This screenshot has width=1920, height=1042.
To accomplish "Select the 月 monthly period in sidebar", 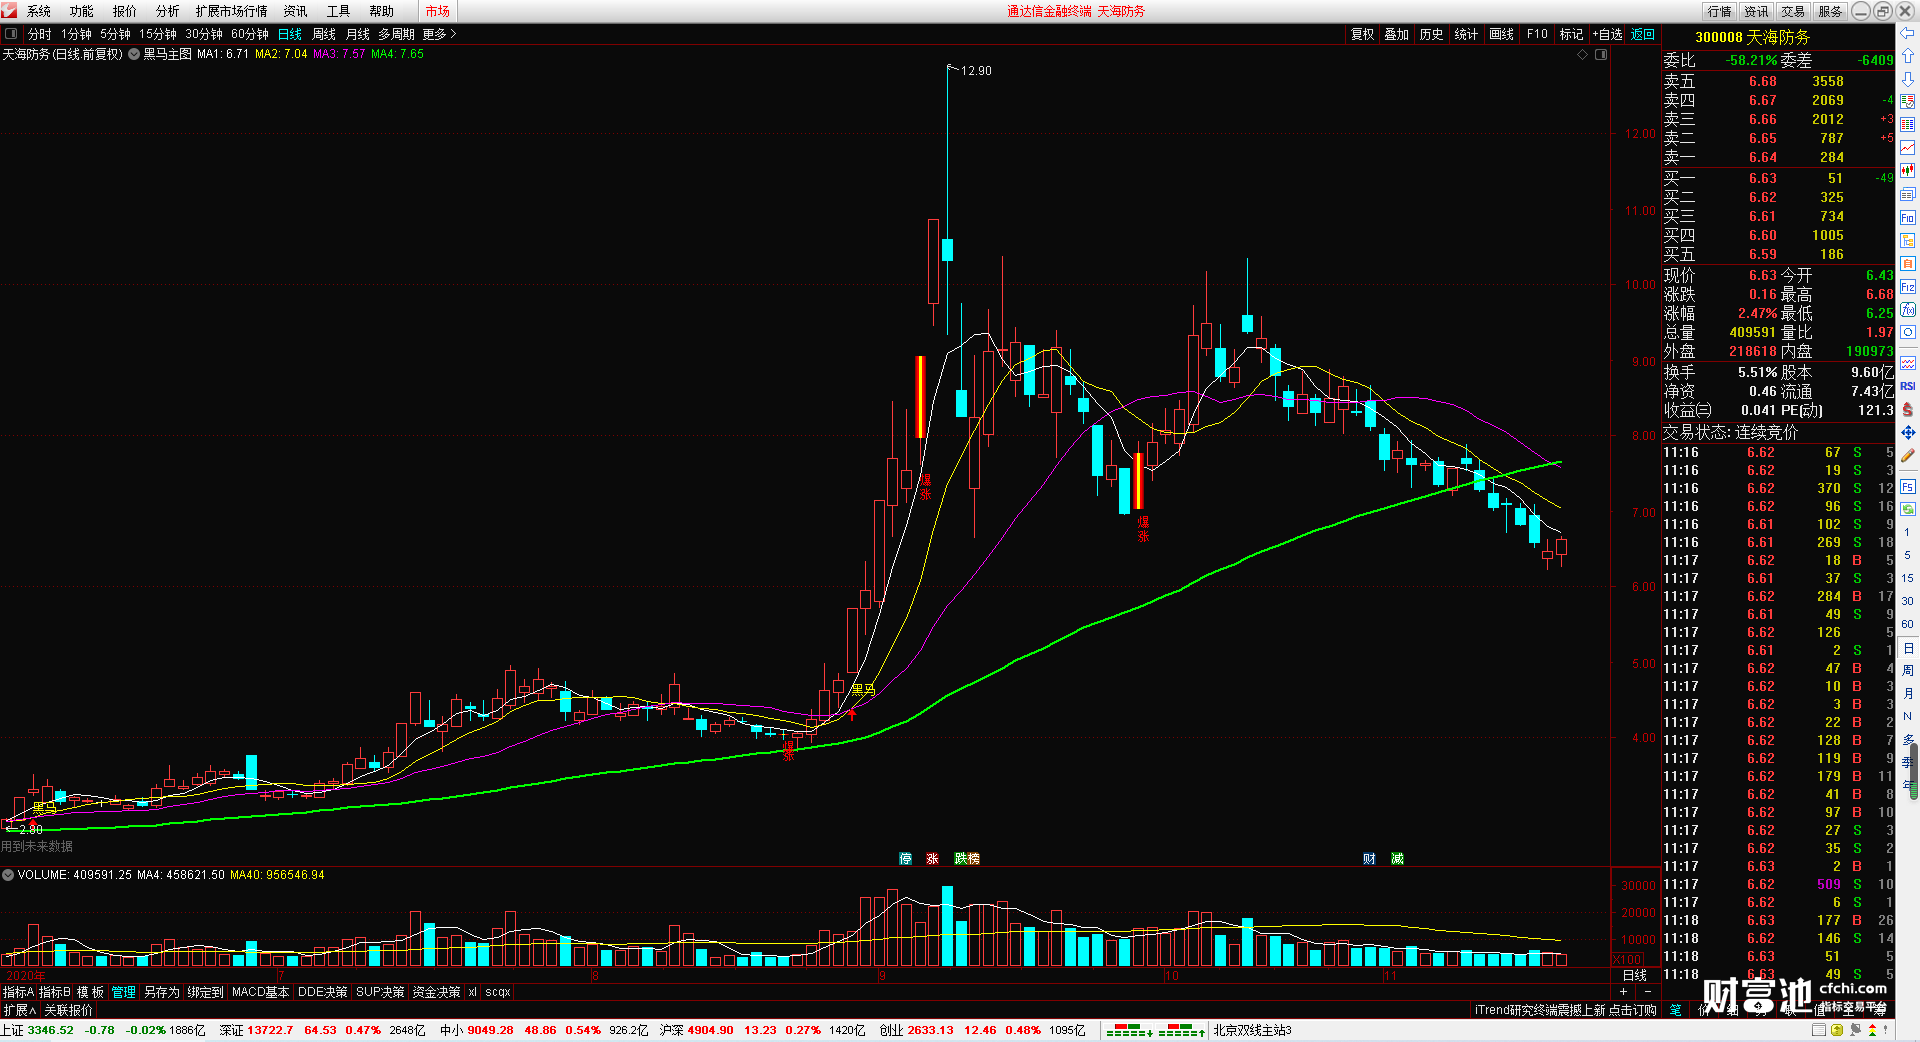I will tap(1907, 694).
